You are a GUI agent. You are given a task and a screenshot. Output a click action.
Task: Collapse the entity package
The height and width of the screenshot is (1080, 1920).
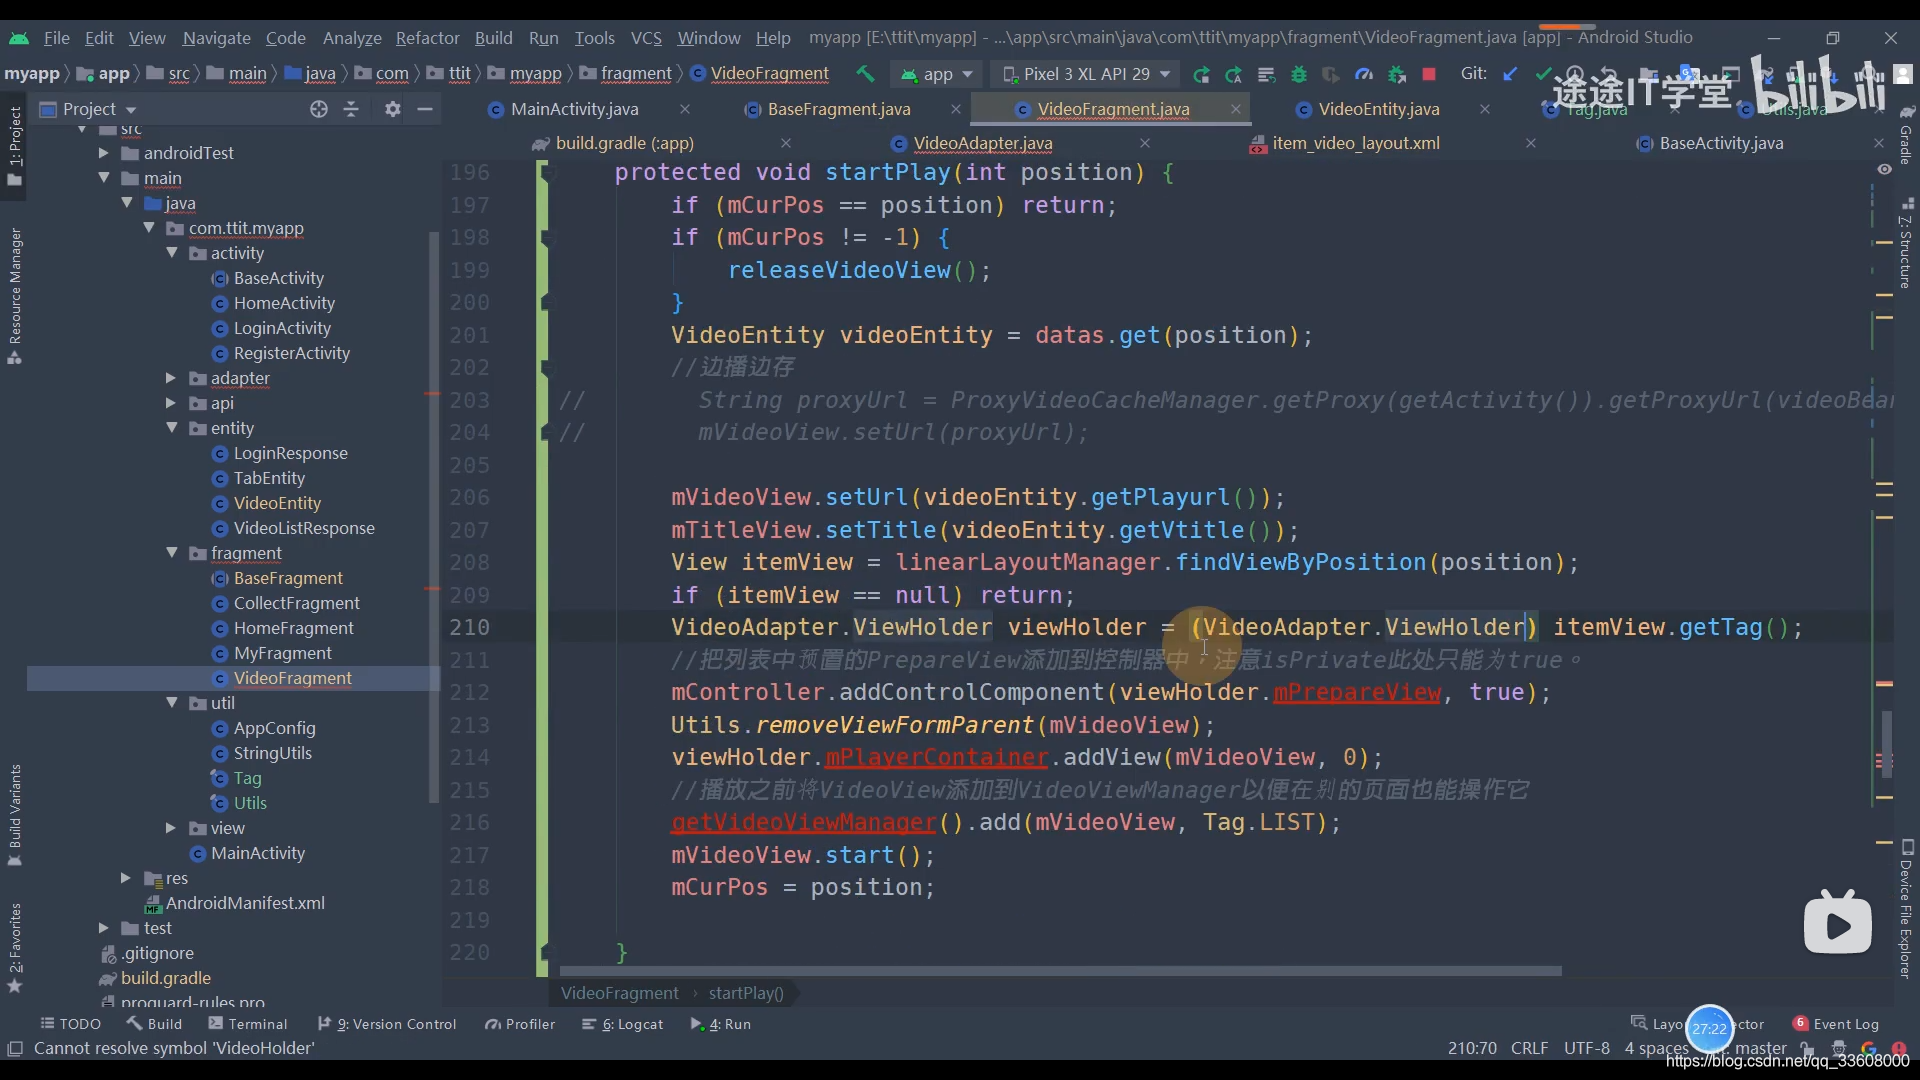click(x=172, y=428)
